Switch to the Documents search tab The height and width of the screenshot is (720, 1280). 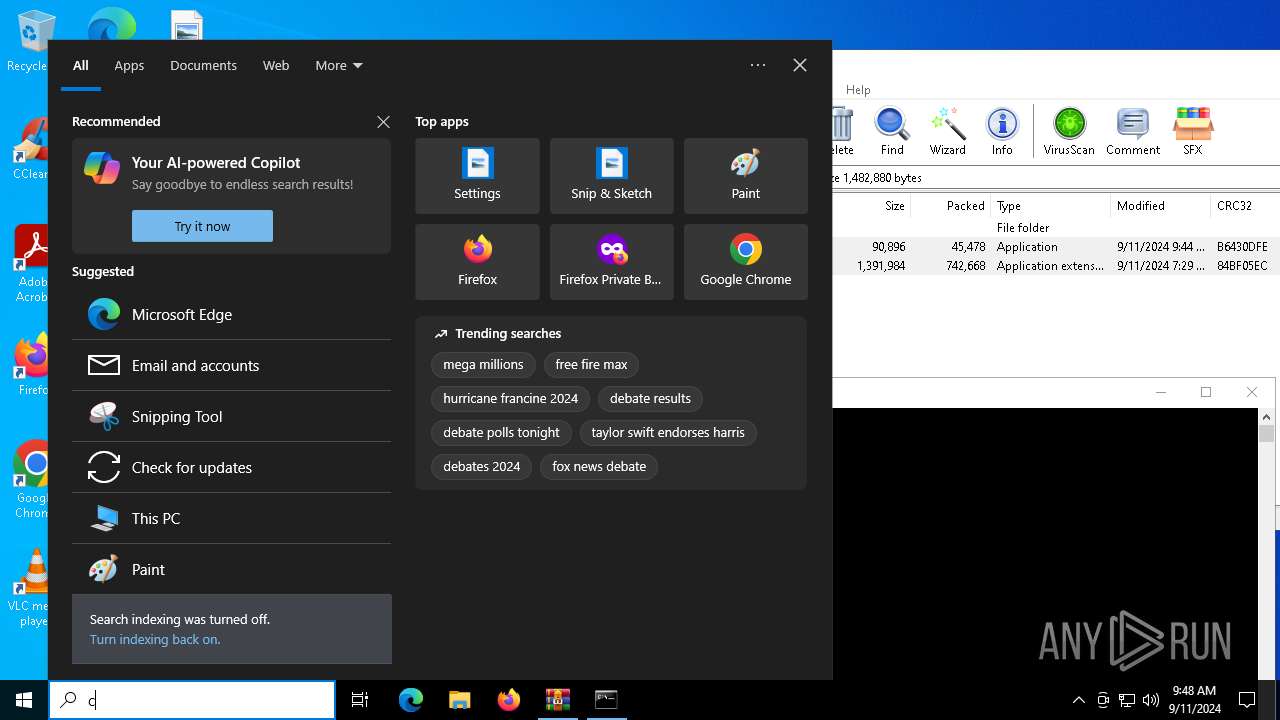(x=203, y=65)
